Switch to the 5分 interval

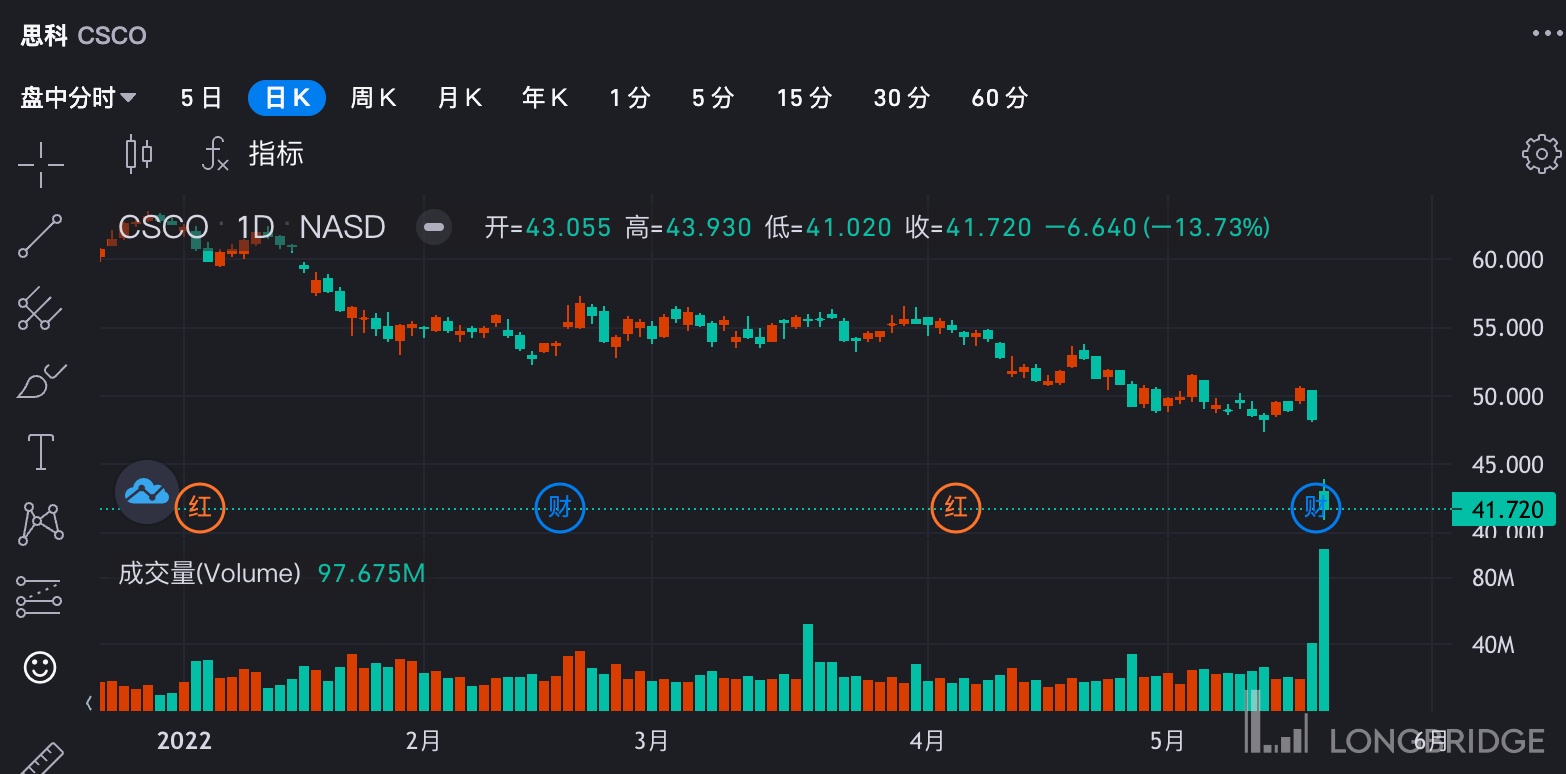(x=713, y=98)
